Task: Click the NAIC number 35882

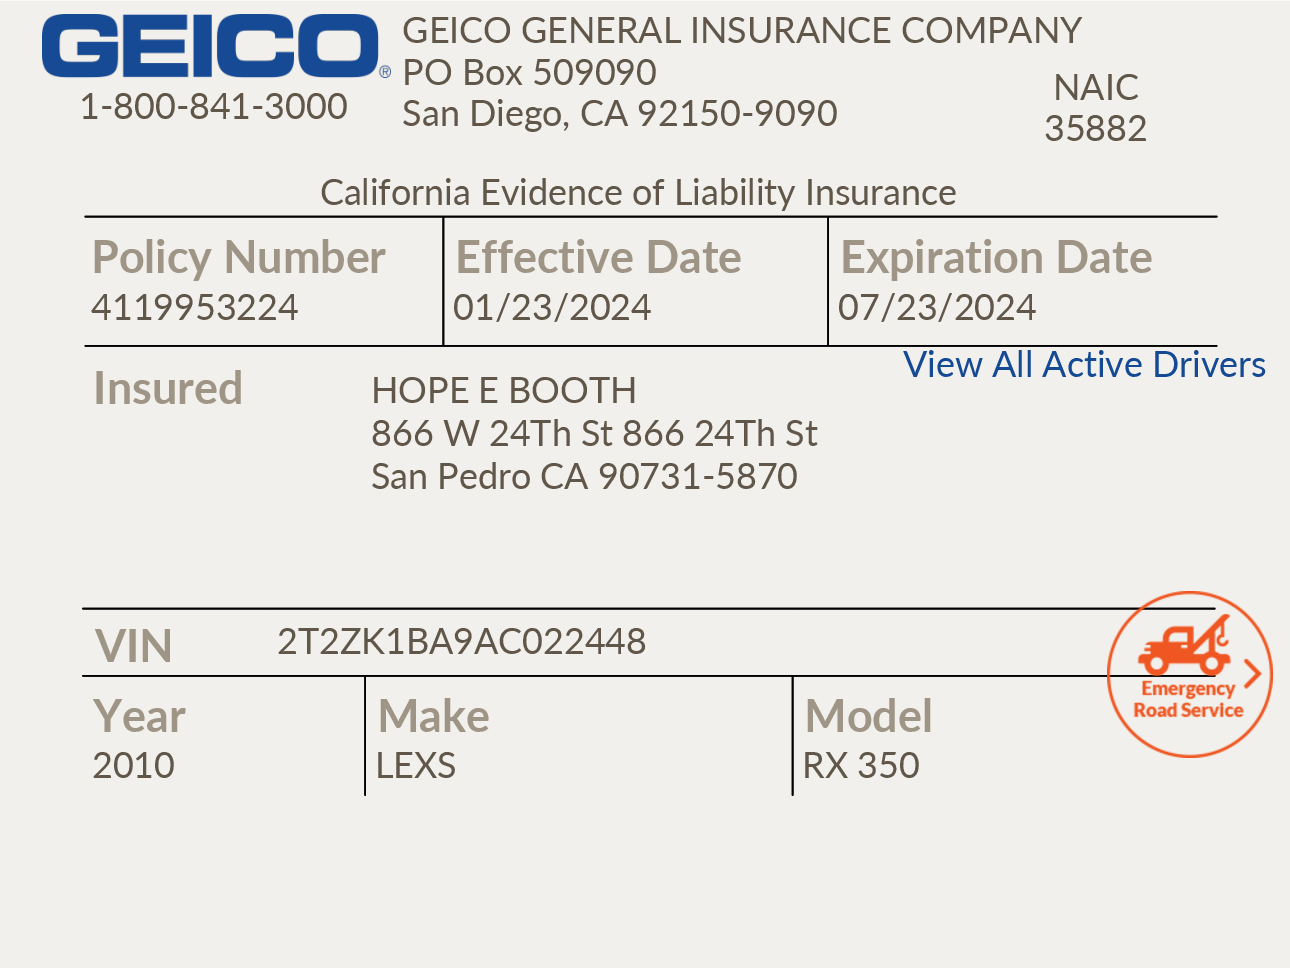Action: point(1095,128)
